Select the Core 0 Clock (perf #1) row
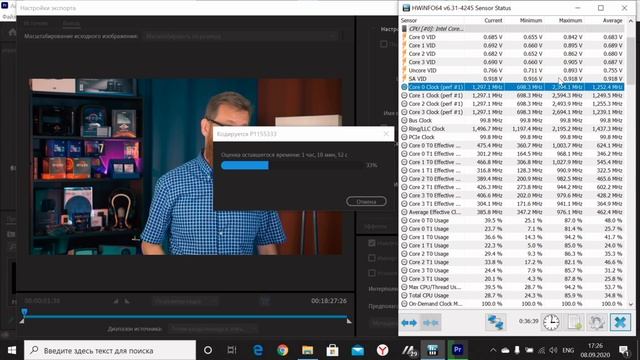640x360 pixels. coord(512,87)
